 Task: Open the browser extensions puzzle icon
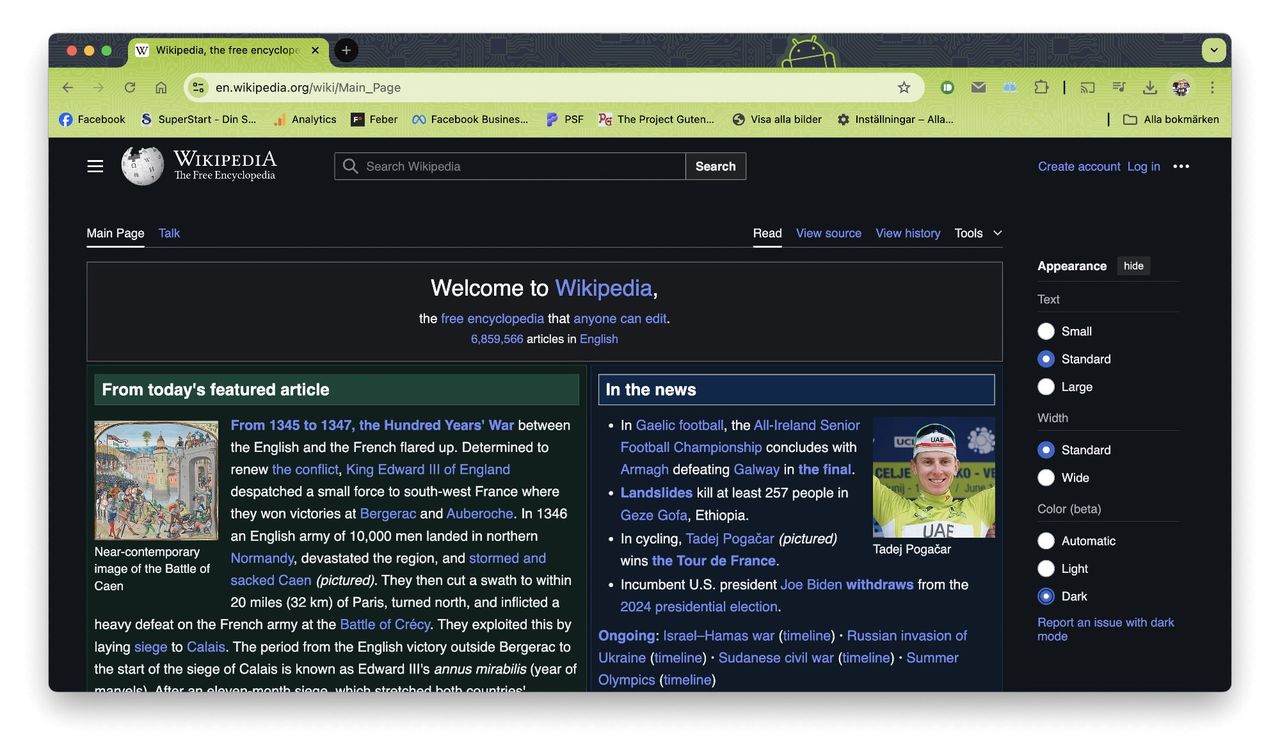click(x=1040, y=87)
